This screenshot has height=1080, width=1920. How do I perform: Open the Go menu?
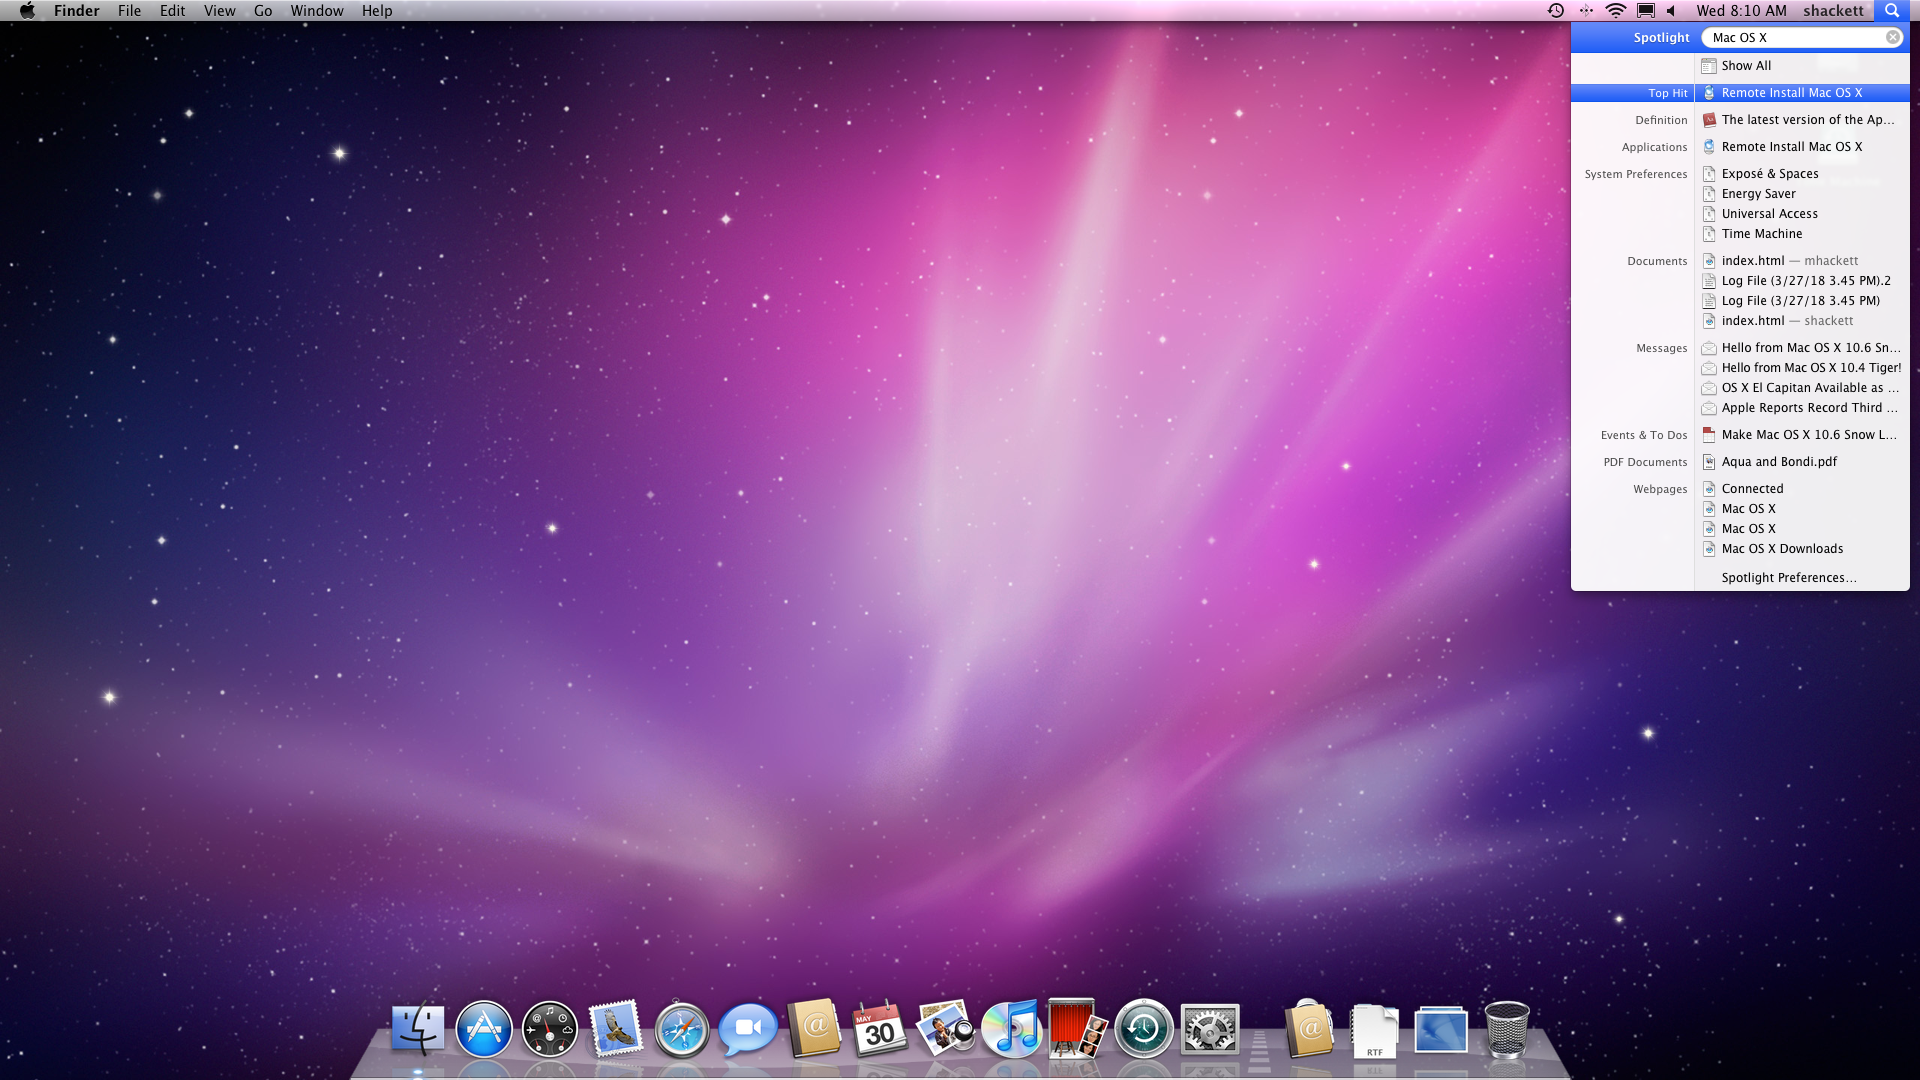(x=263, y=11)
